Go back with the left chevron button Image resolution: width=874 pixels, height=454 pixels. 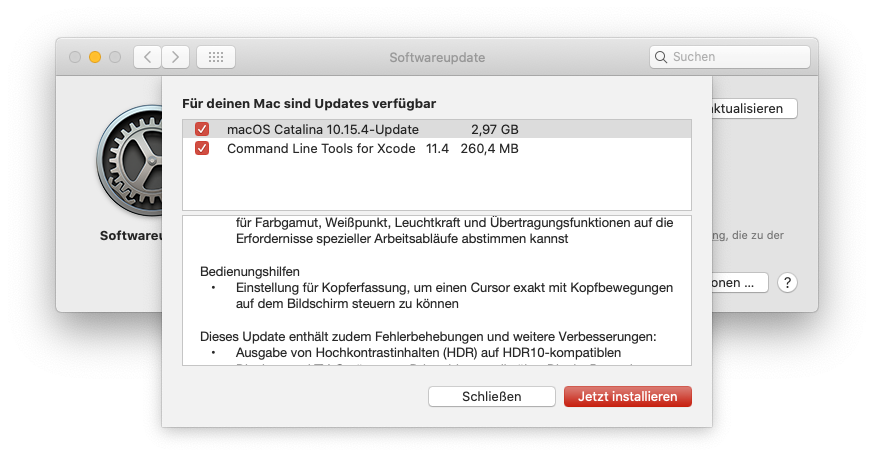pyautogui.click(x=148, y=57)
